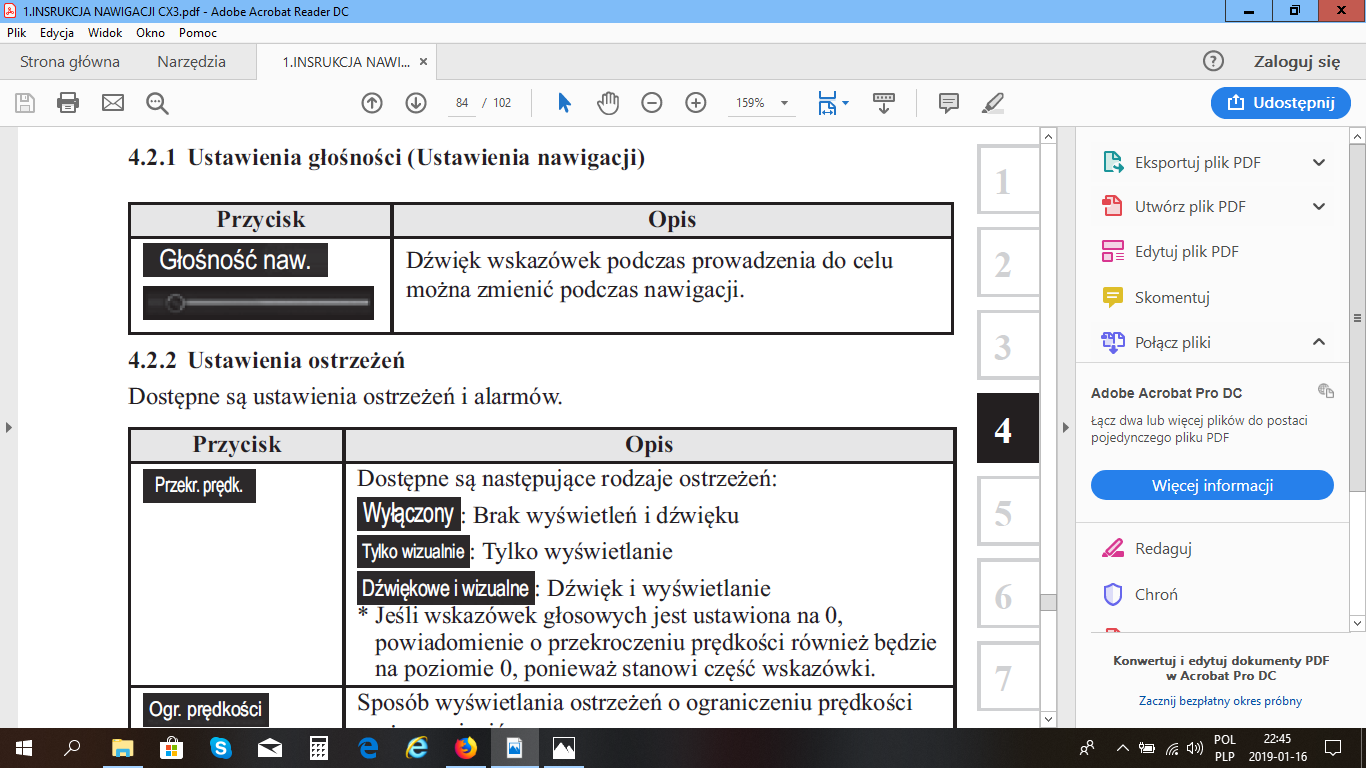
Task: Go to previous page arrow
Action: 372,103
